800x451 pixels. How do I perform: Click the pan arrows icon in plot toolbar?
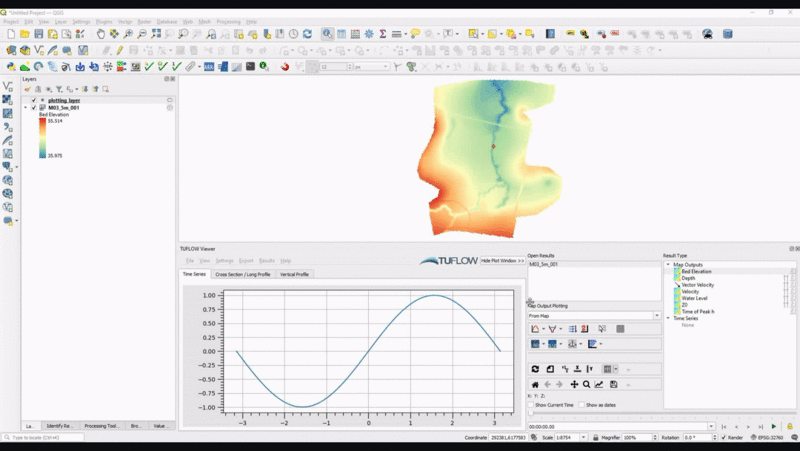pos(574,384)
